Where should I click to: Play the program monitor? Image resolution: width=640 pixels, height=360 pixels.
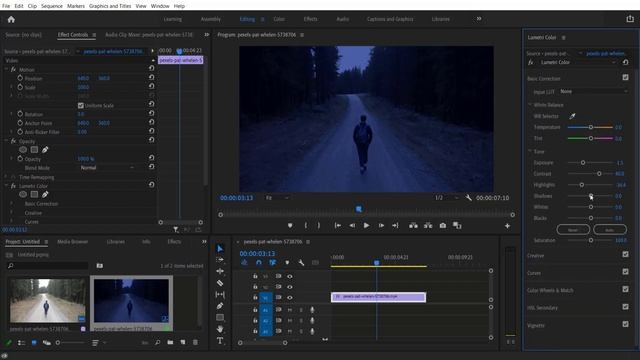366,225
